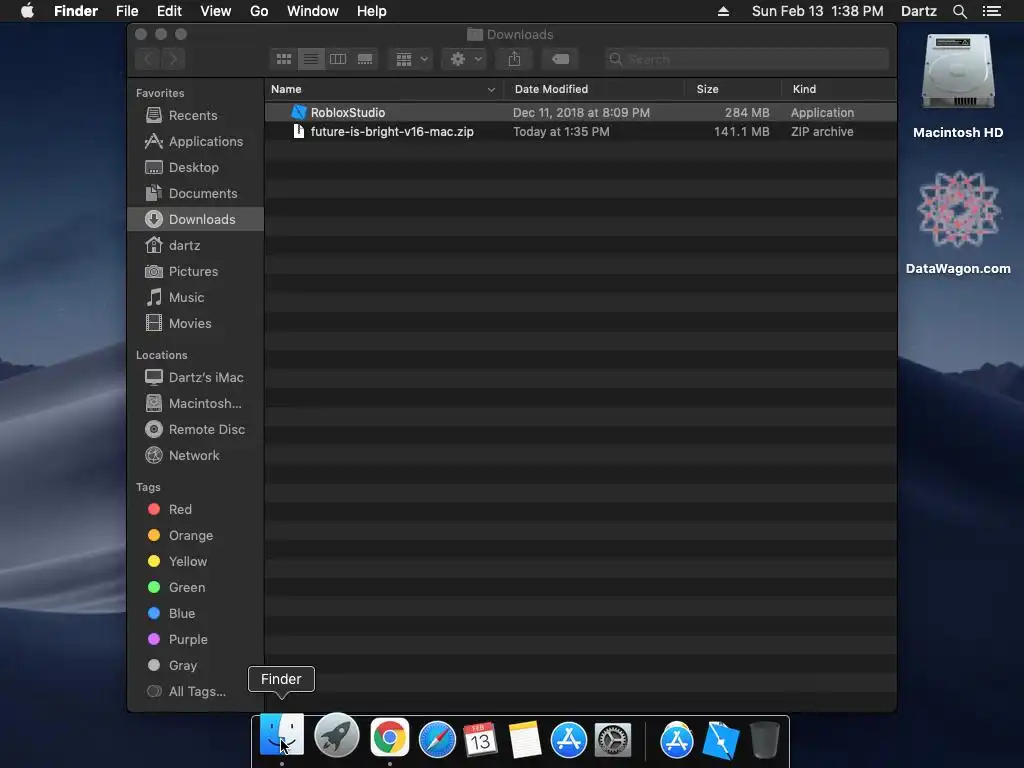
Task: Select the RobloxStudio file row
Action: 581,112
